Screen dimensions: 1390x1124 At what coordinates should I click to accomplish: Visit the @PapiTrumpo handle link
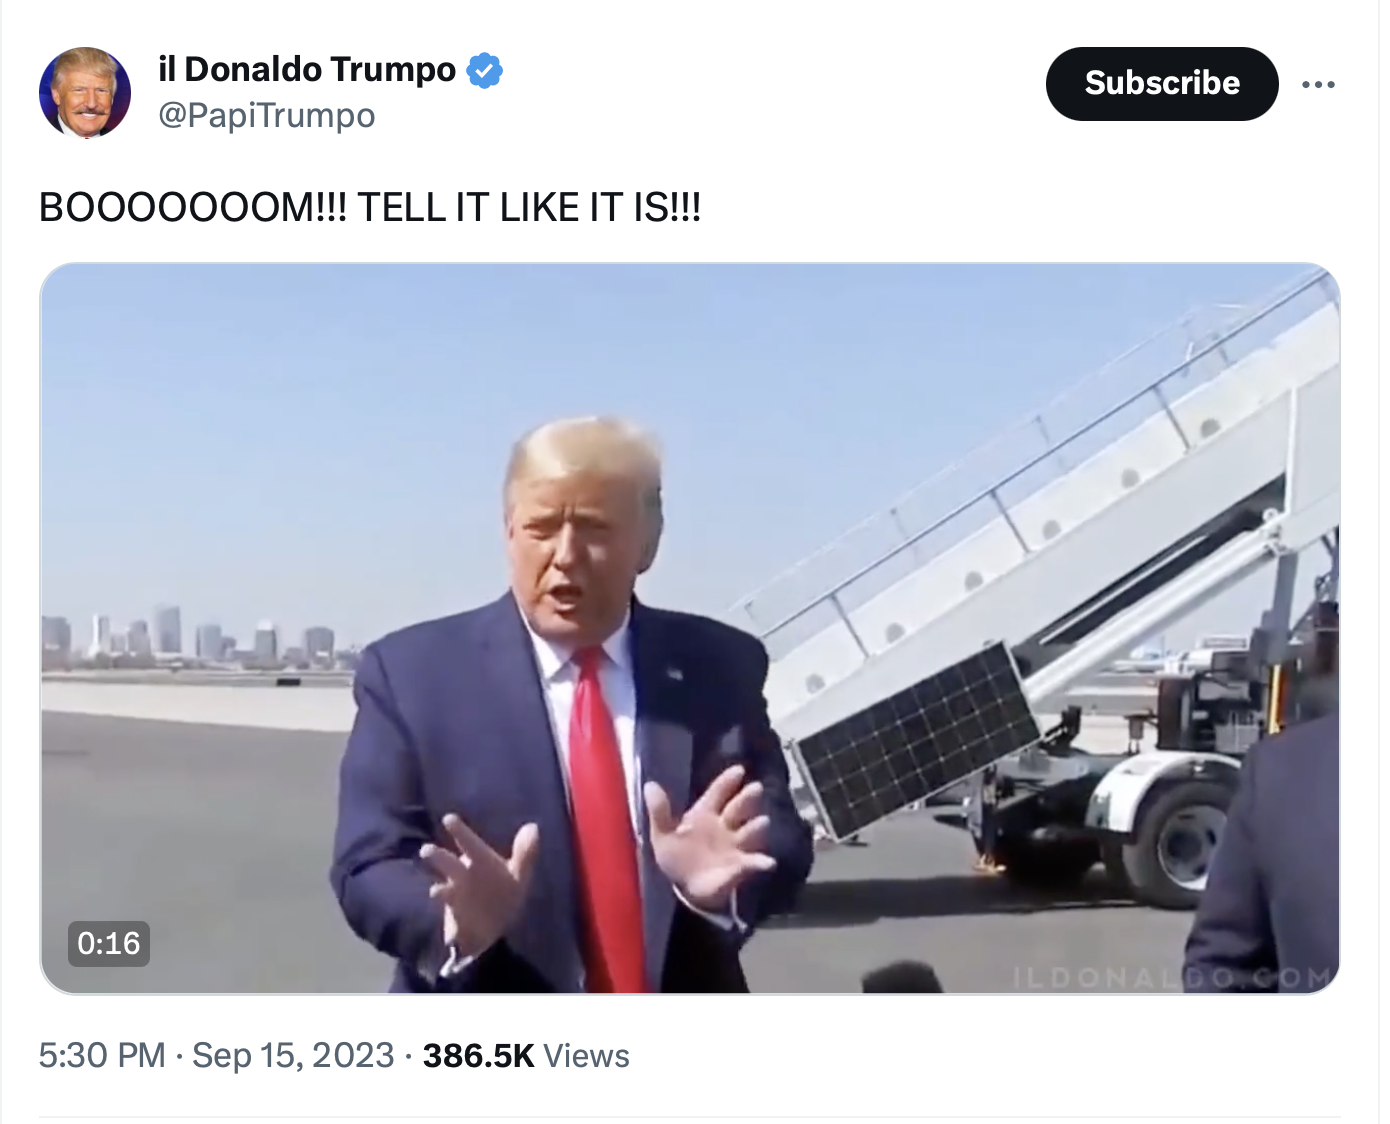coord(267,115)
